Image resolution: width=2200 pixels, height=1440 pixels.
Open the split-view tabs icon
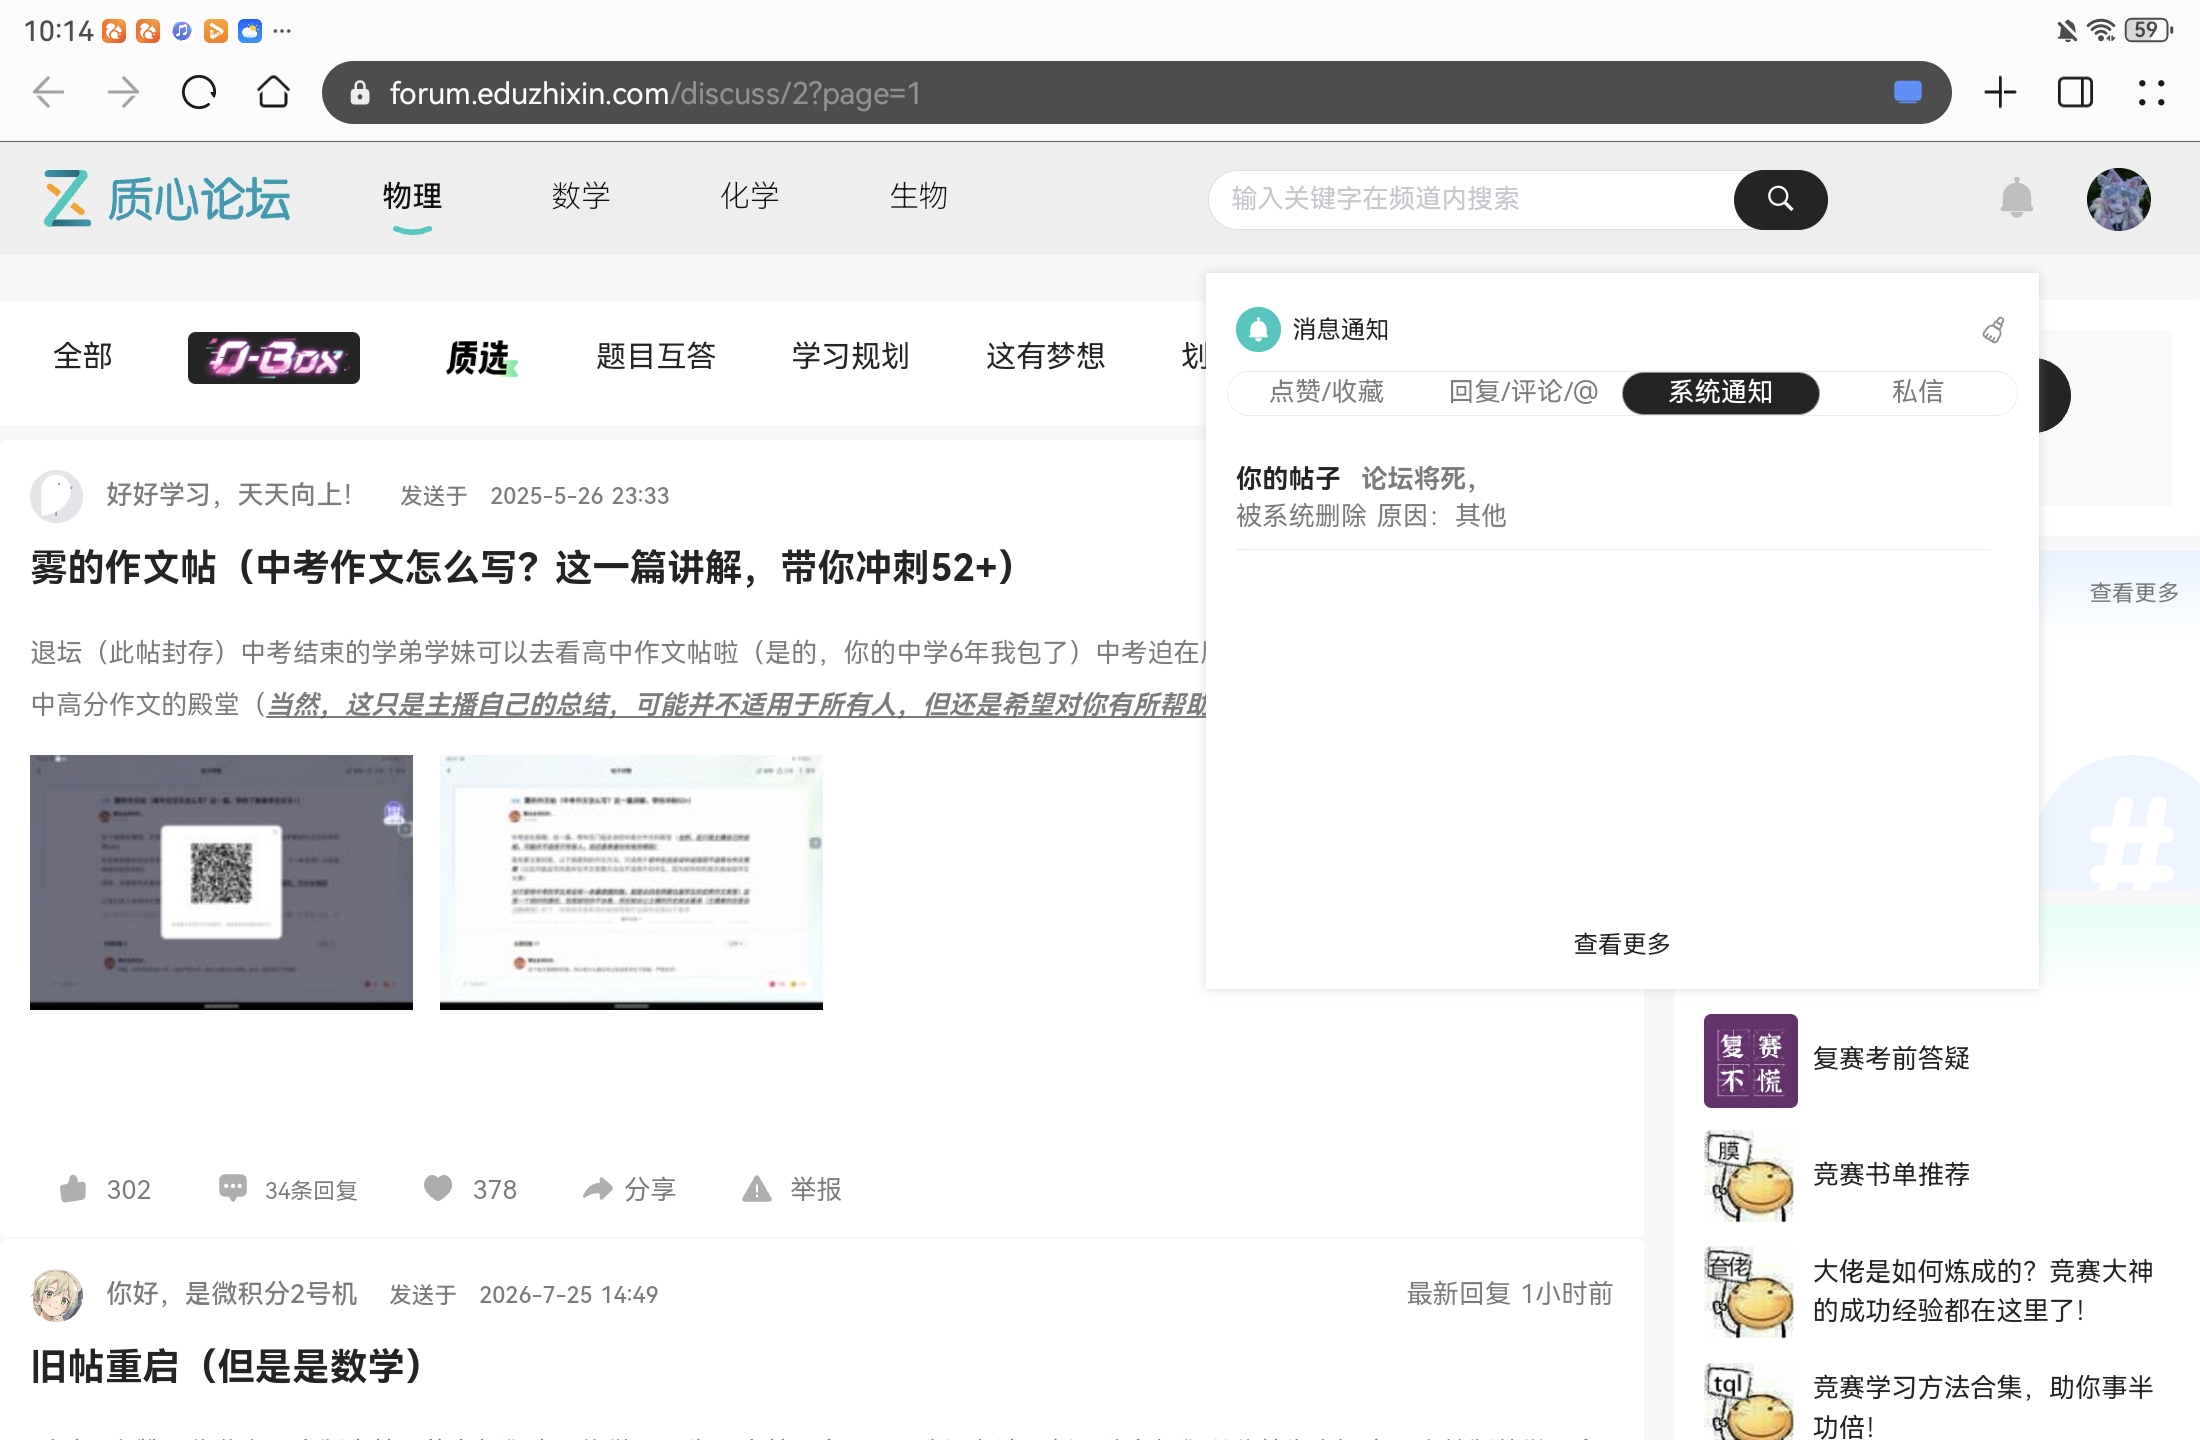2075,93
